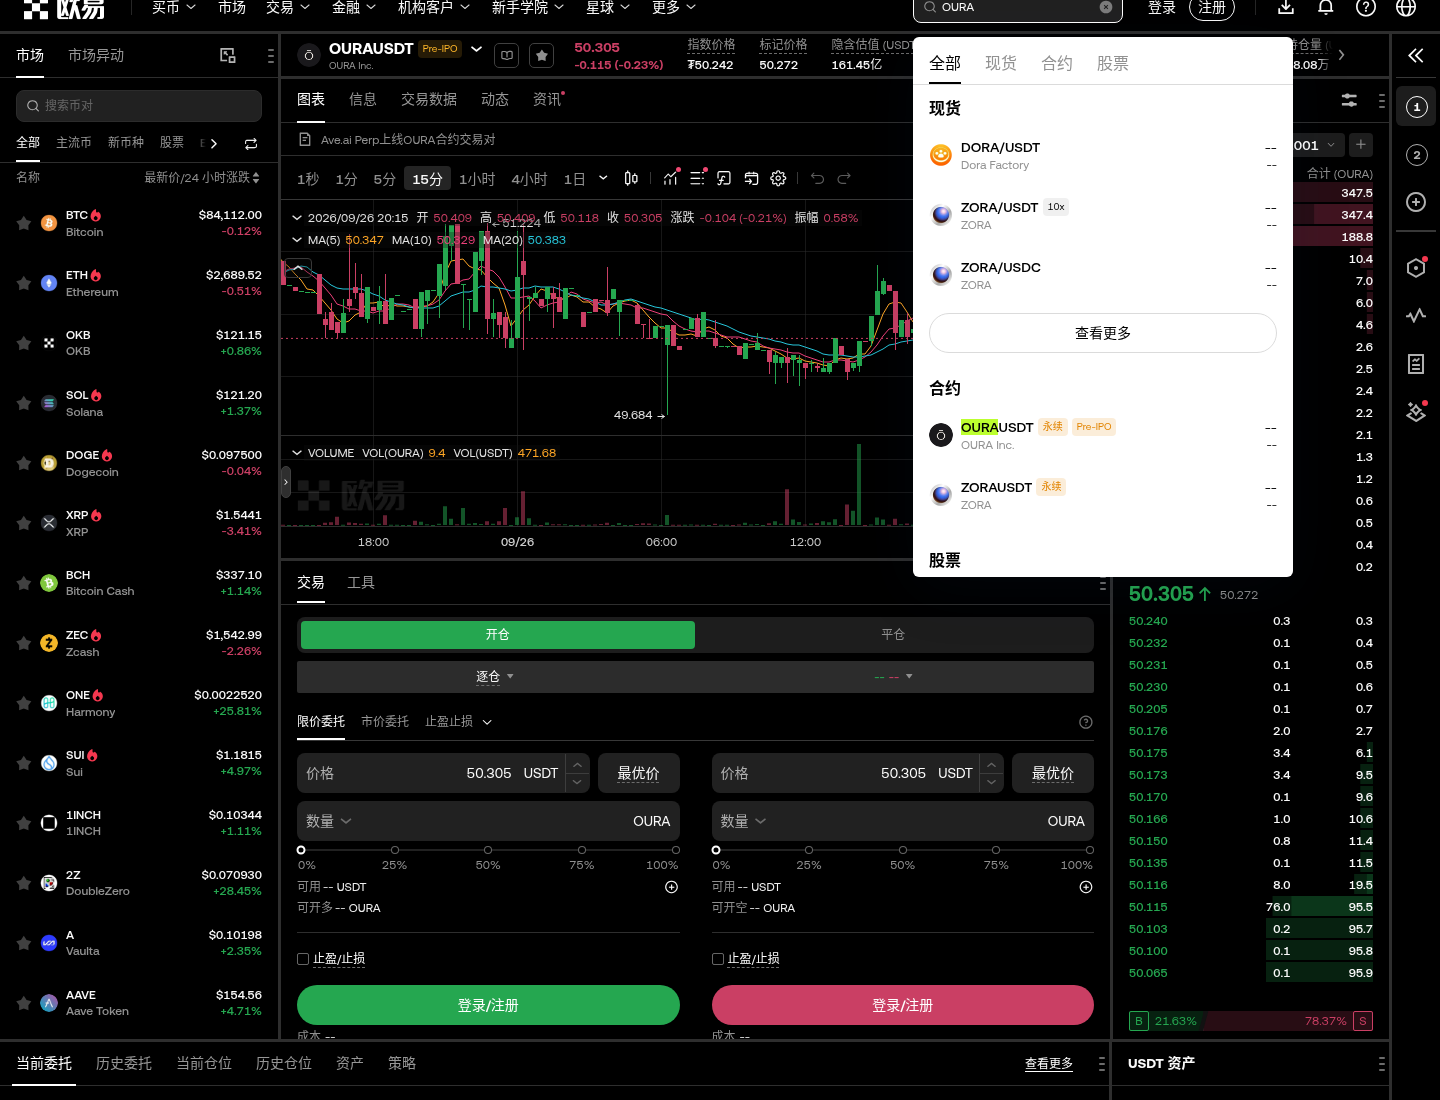
Task: Click the 搜索币对 market search field
Action: pyautogui.click(x=139, y=106)
